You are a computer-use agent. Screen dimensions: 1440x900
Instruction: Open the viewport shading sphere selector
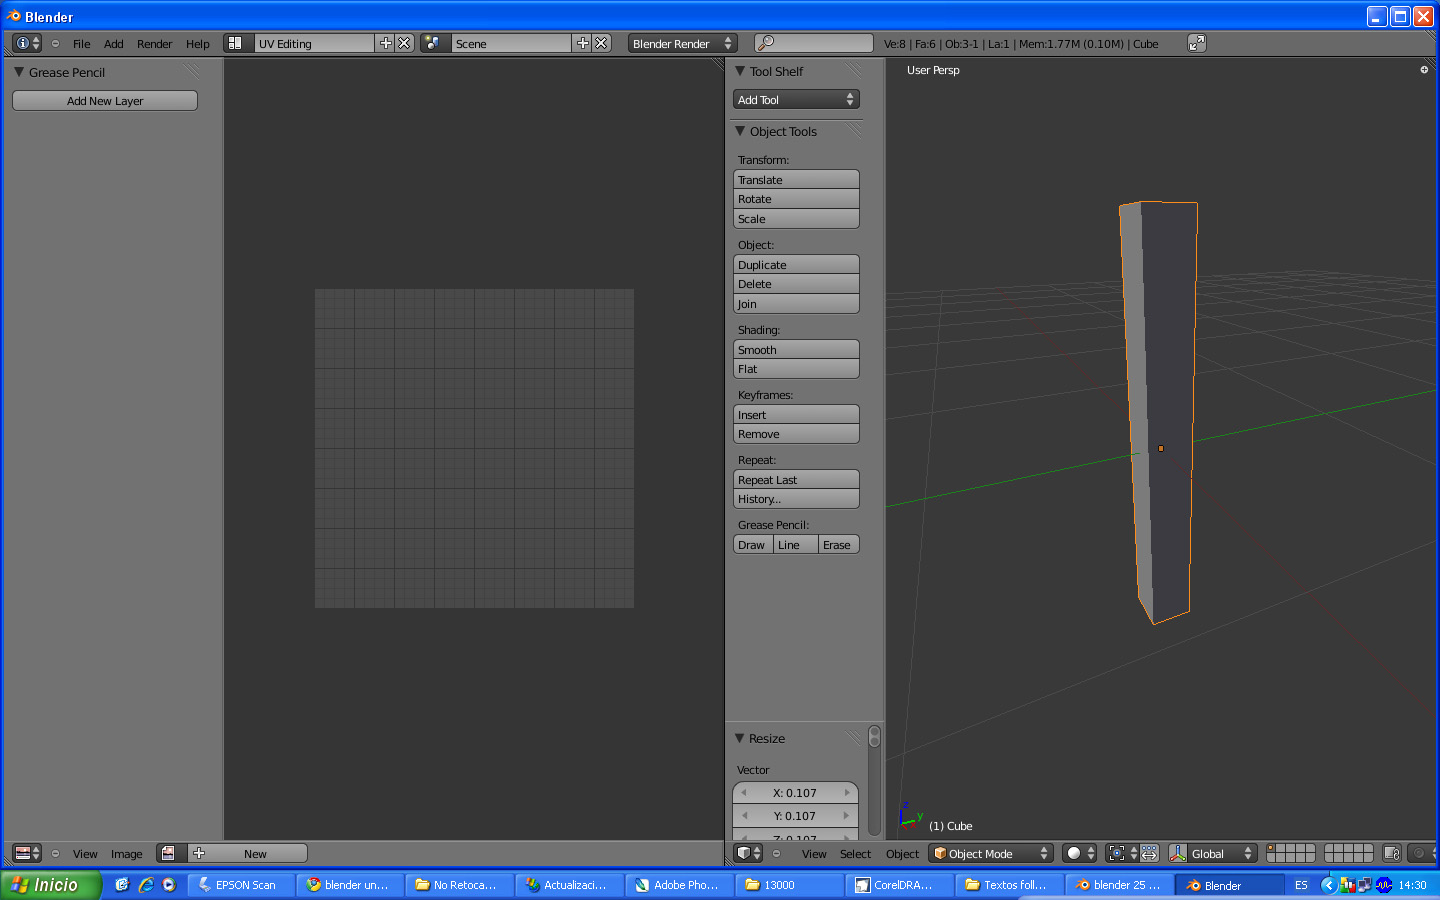[x=1080, y=853]
